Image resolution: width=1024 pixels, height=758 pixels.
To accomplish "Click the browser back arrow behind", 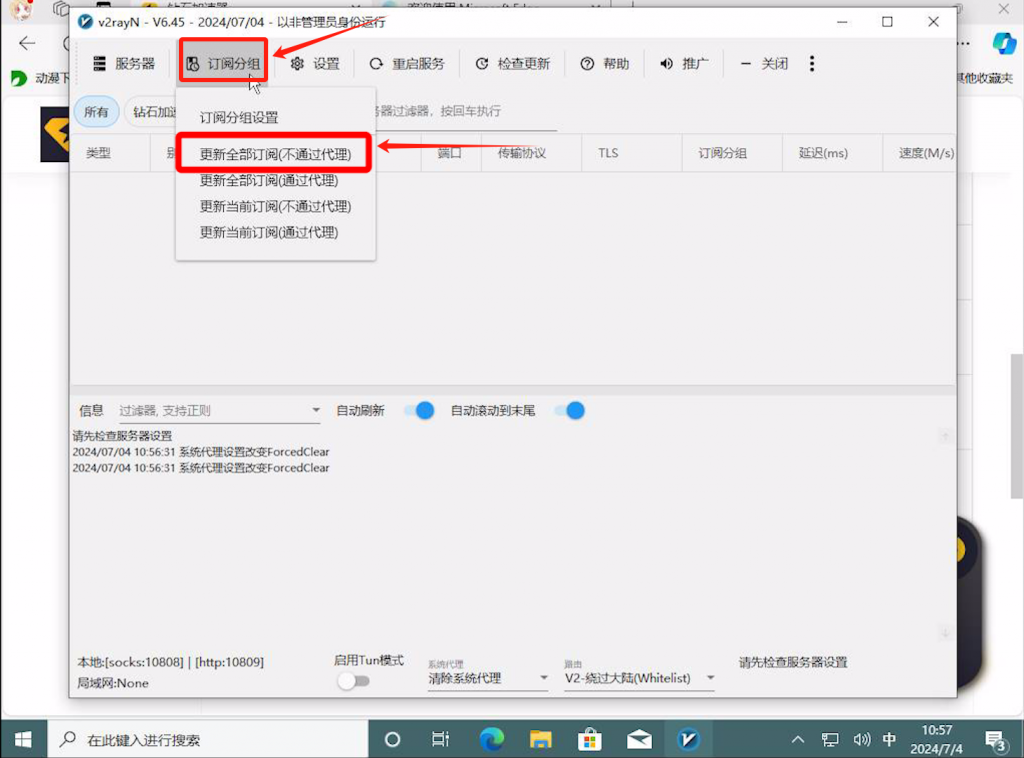I will 27,44.
